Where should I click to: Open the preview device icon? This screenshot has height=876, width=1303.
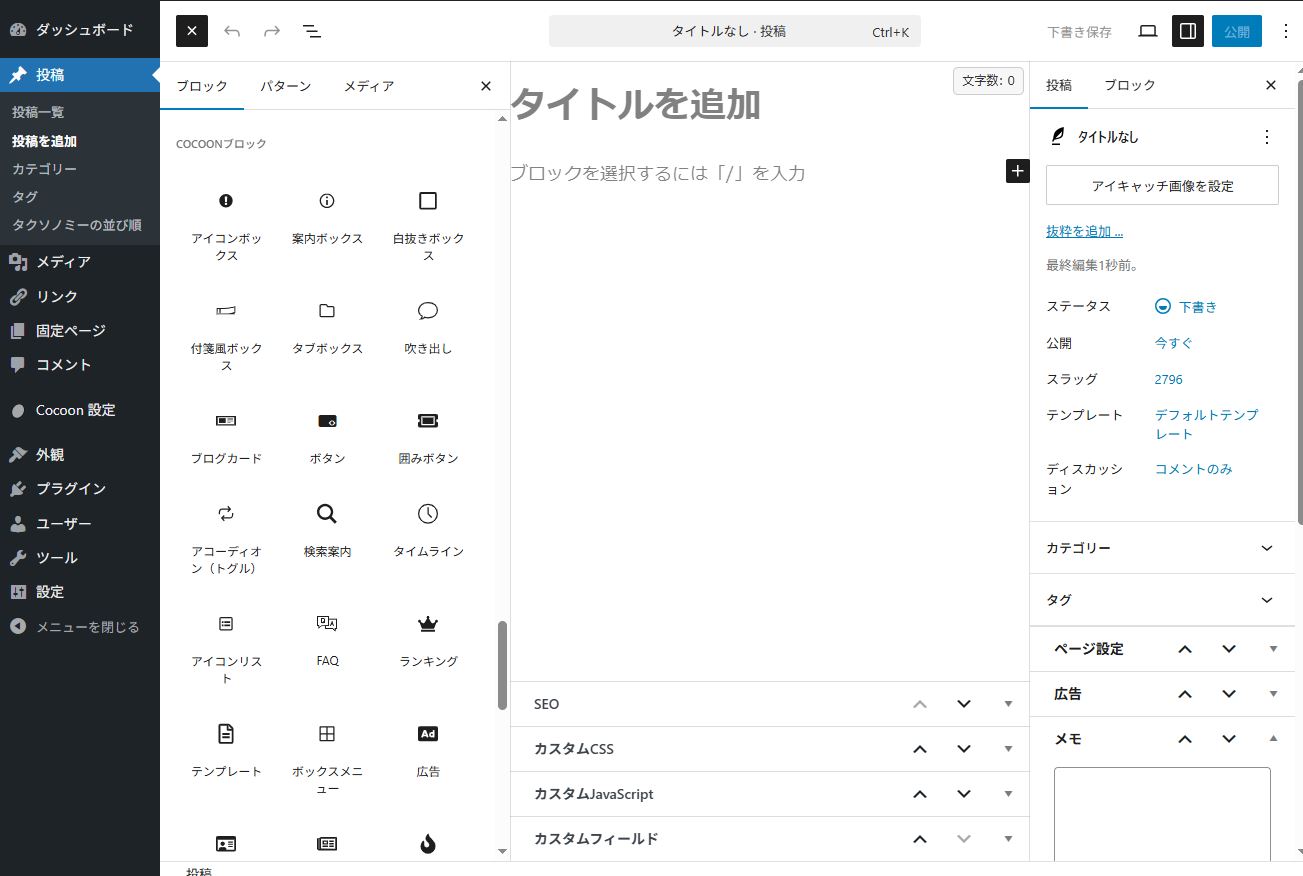point(1148,31)
